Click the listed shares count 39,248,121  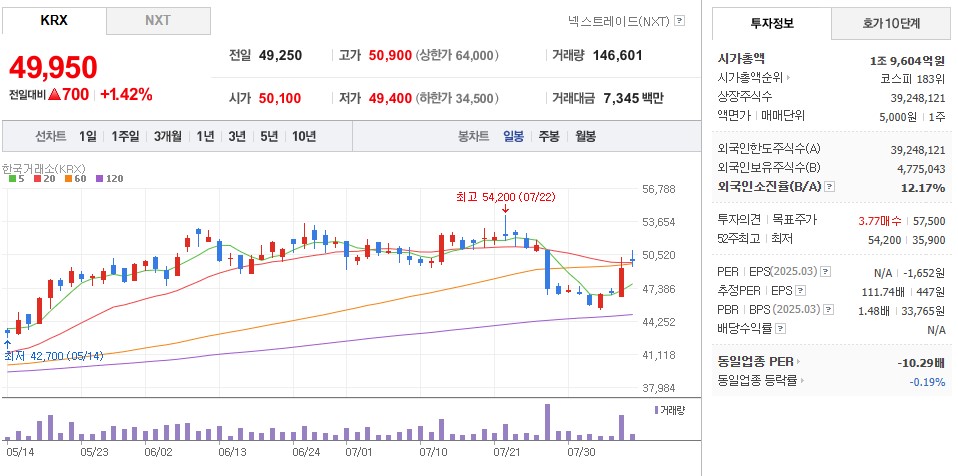(x=918, y=97)
